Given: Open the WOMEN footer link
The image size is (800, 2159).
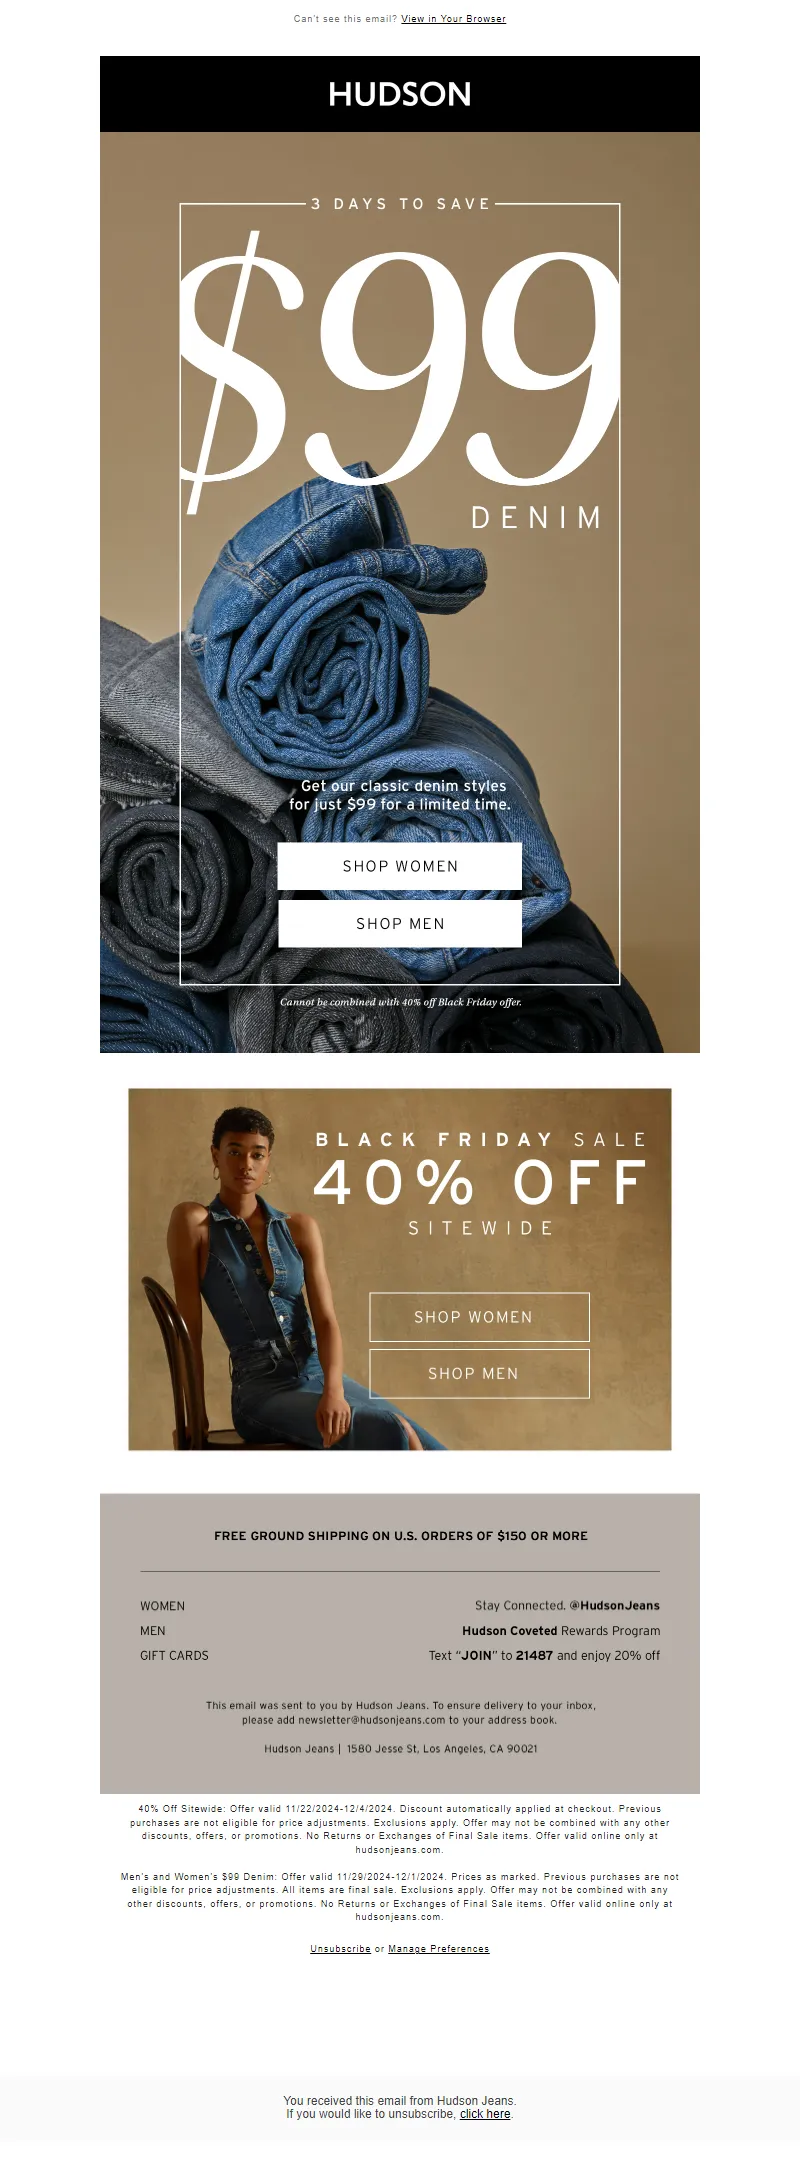Looking at the screenshot, I should click(x=162, y=1606).
